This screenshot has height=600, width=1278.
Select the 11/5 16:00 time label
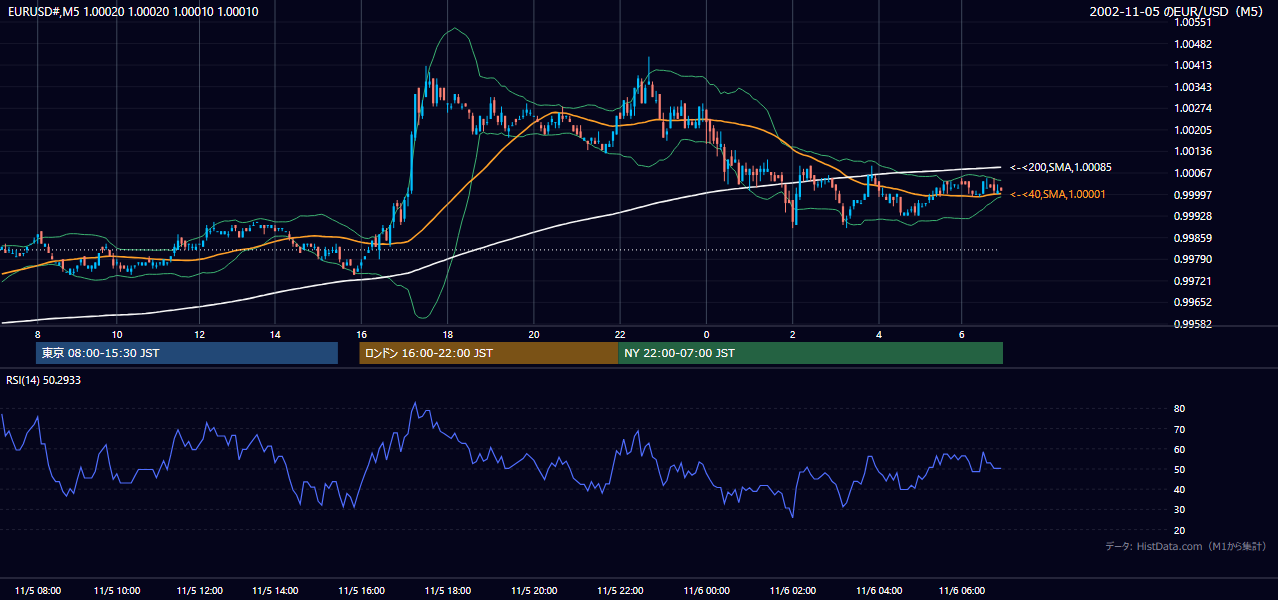coord(361,590)
